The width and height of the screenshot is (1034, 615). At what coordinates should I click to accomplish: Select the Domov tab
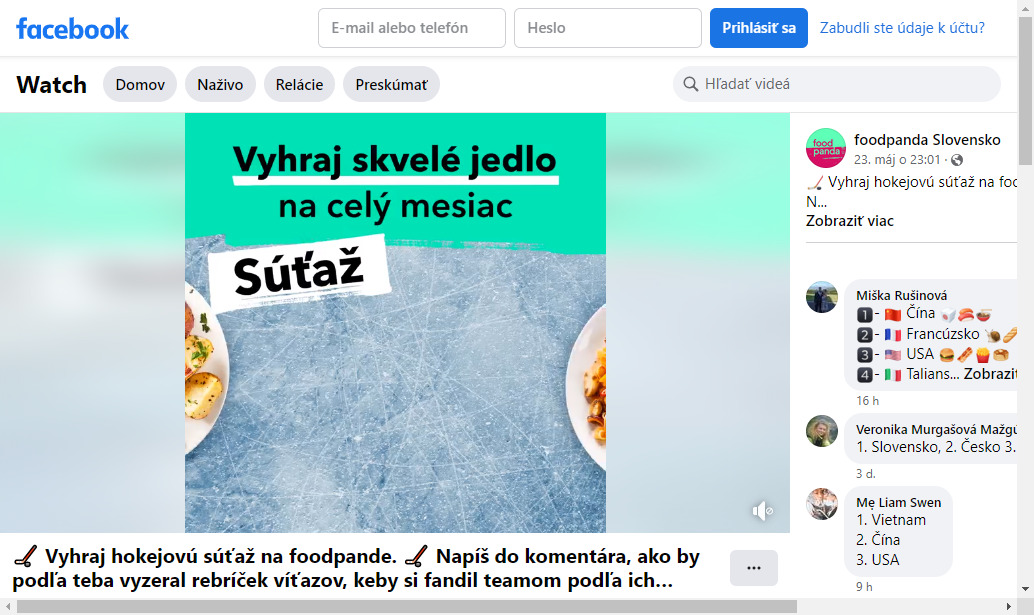click(140, 84)
